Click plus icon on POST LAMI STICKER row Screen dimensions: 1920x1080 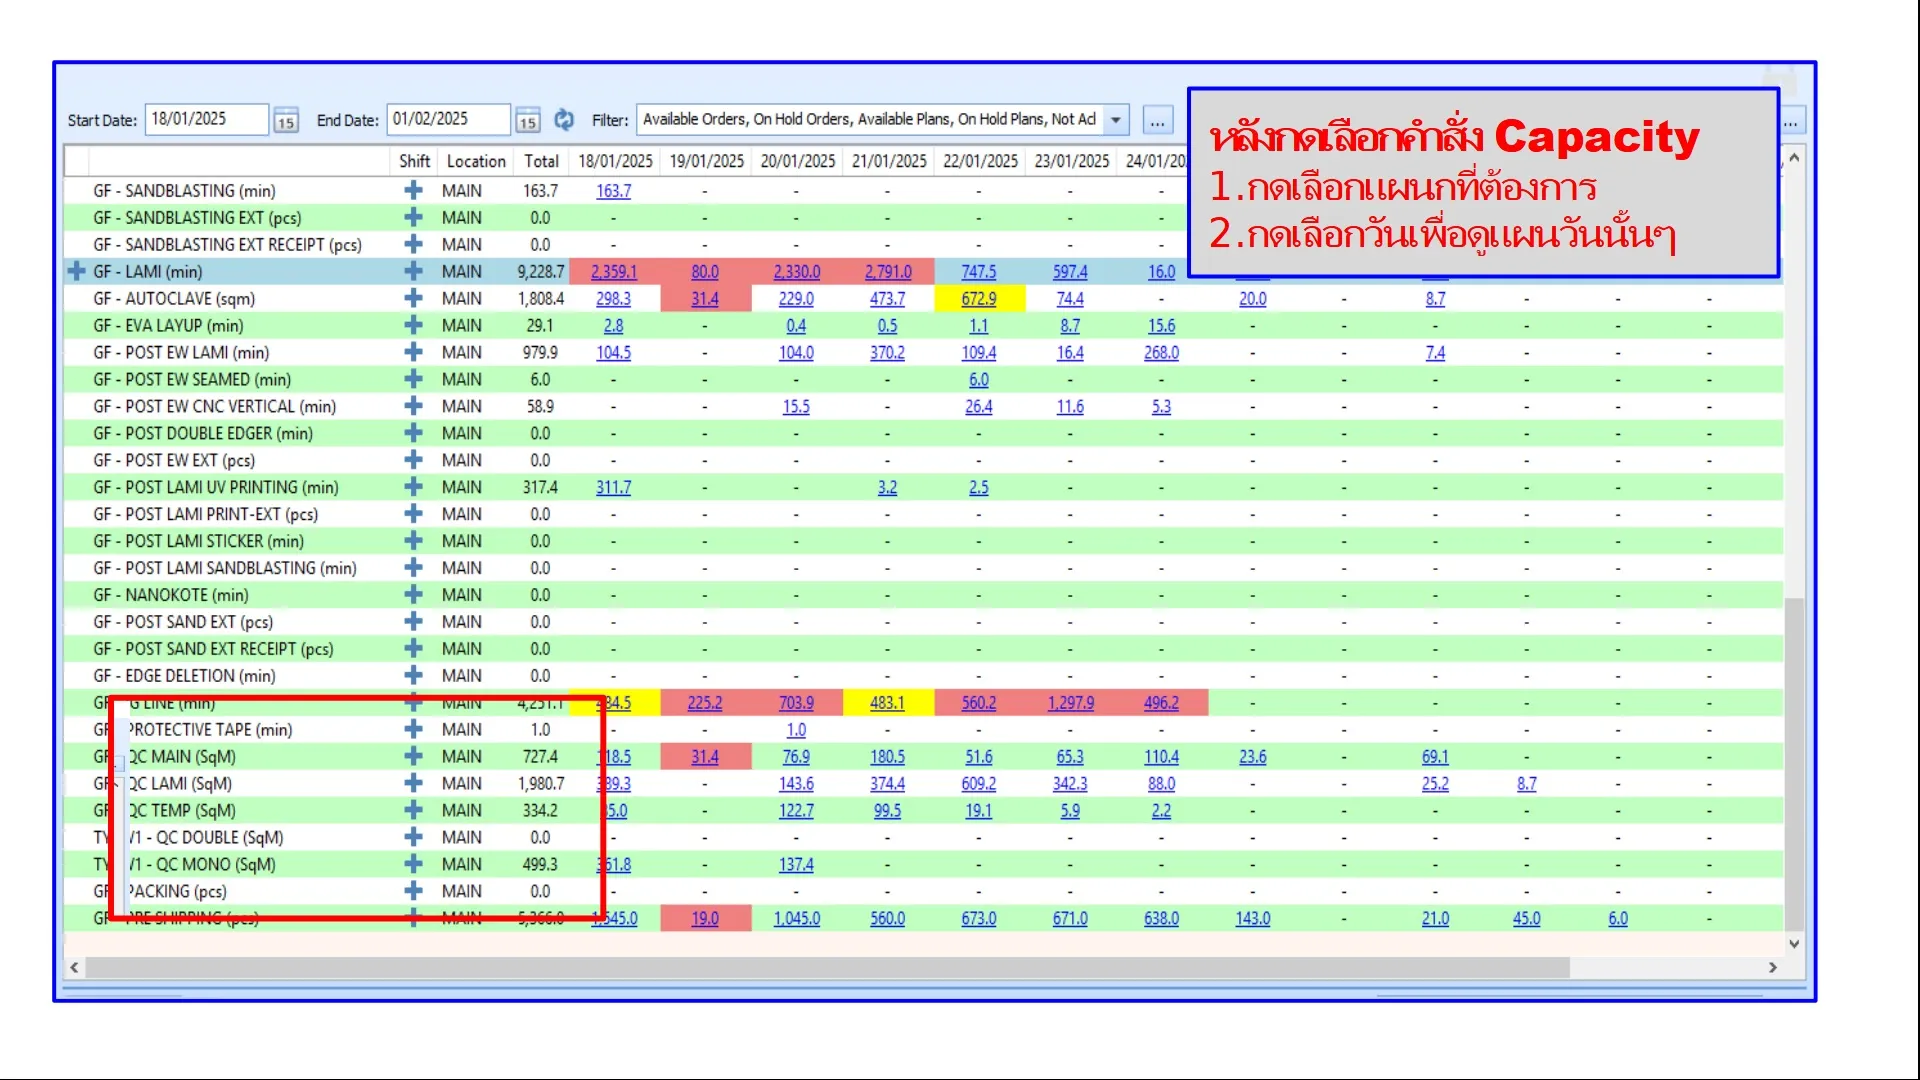(x=413, y=541)
